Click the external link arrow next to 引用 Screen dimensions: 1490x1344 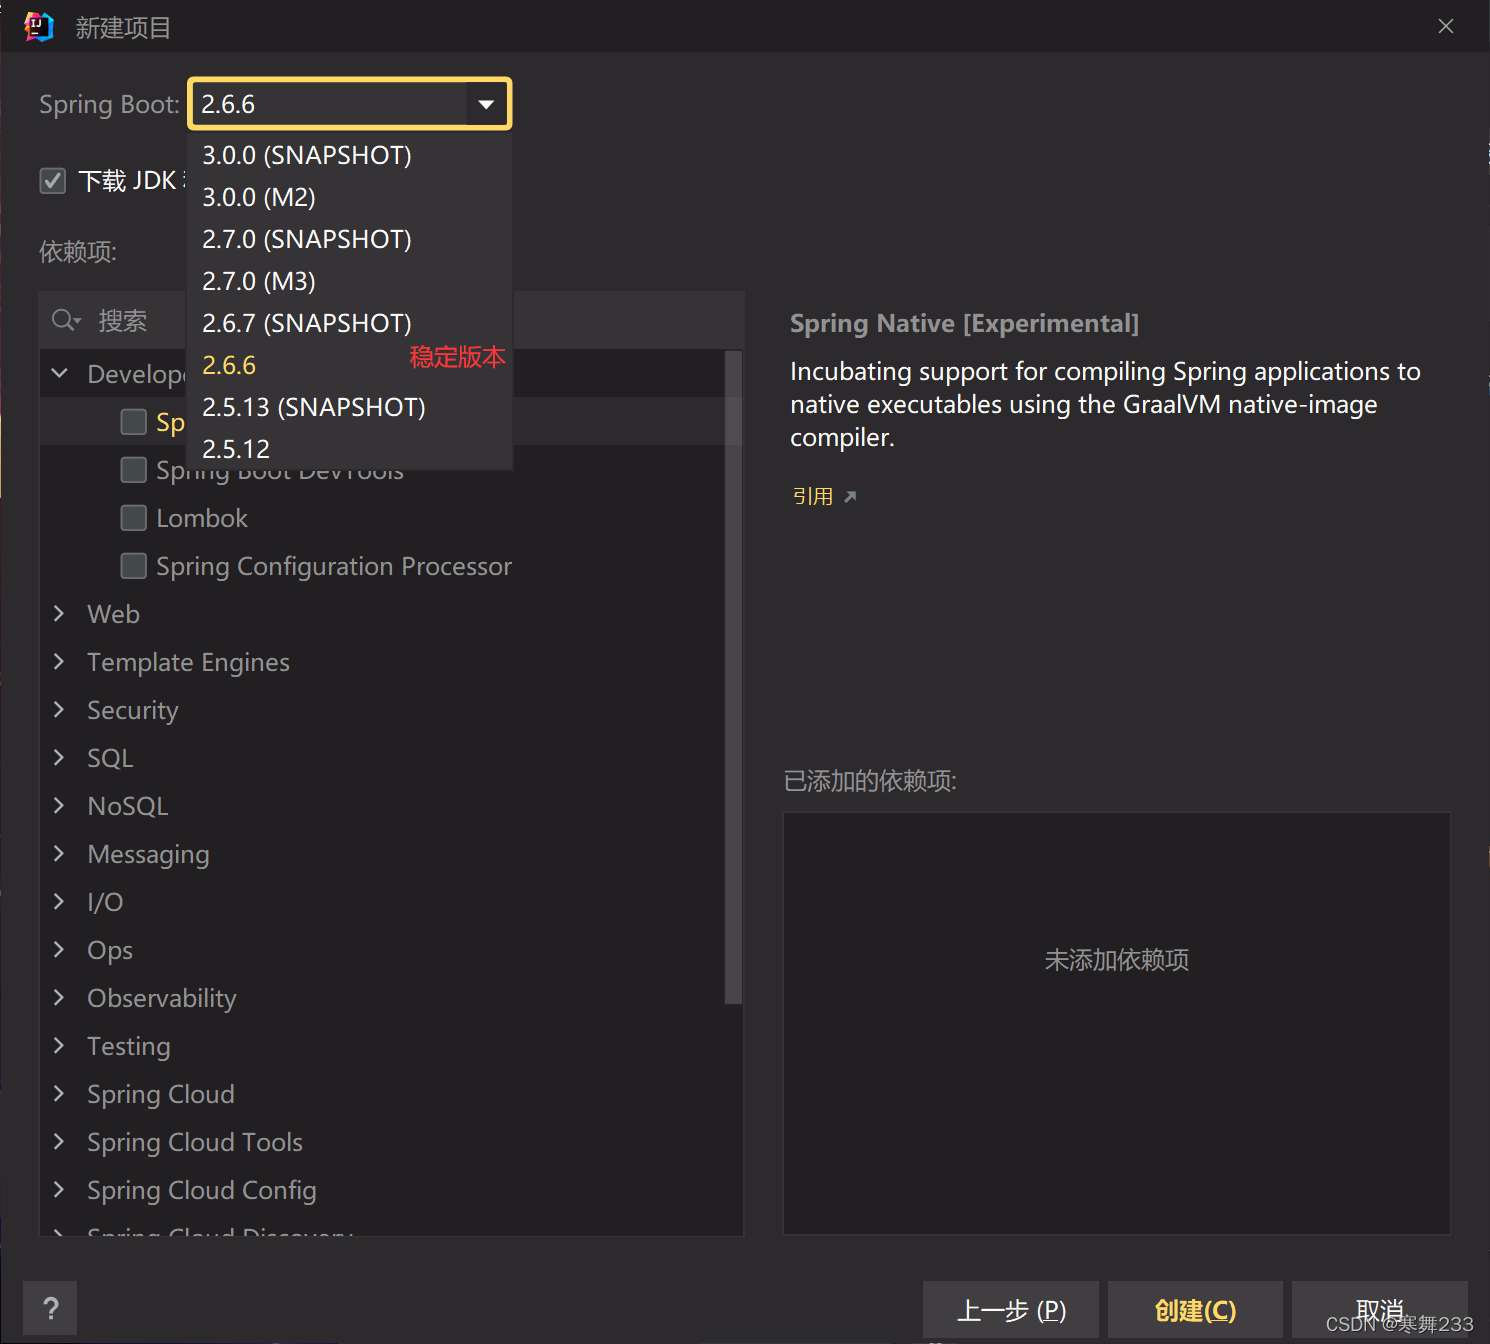point(850,496)
